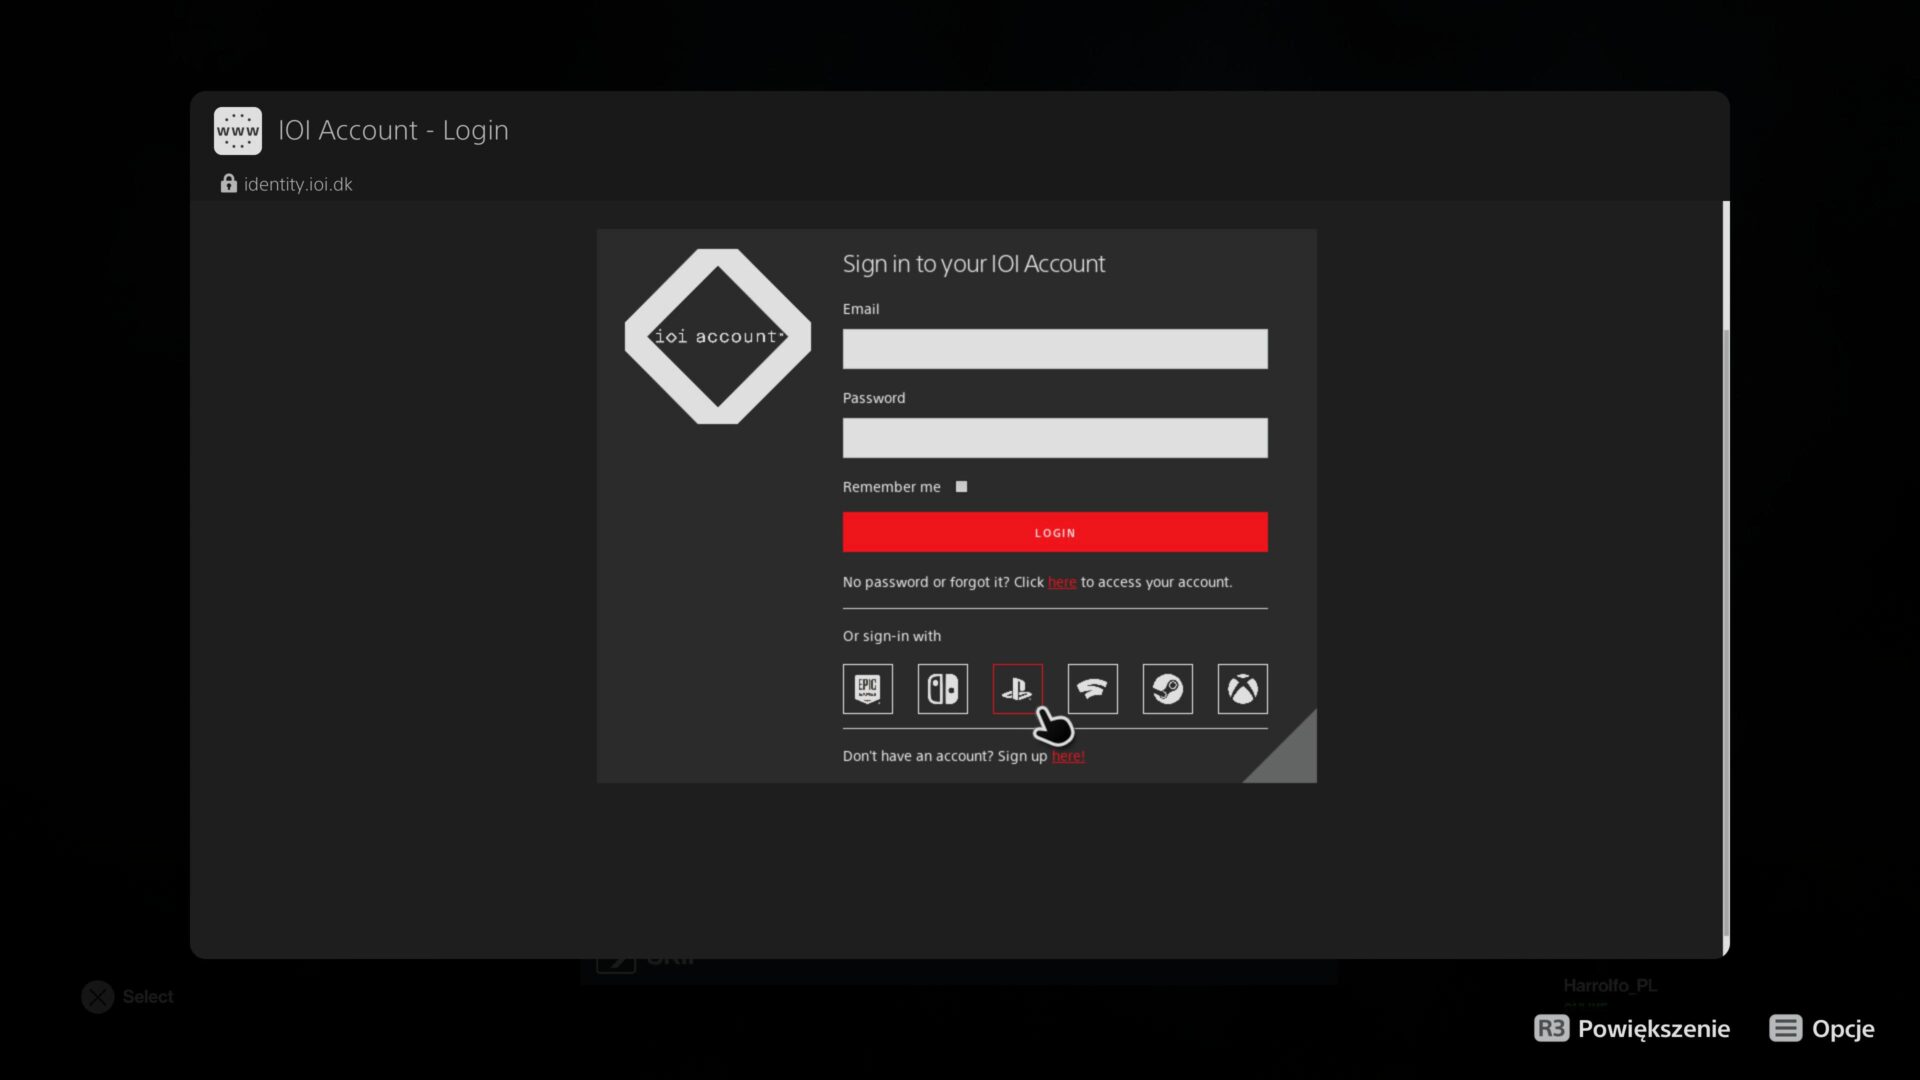Screen dimensions: 1920x1080
Task: Sign in with Stadia icon
Action: [x=1092, y=689]
